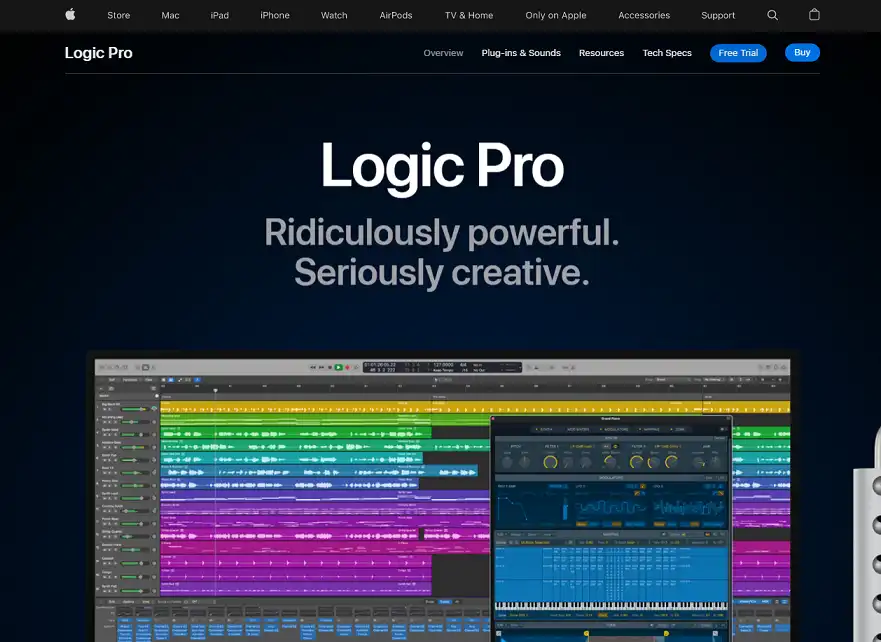
Task: Click the Logic Pro local nav title
Action: [98, 53]
